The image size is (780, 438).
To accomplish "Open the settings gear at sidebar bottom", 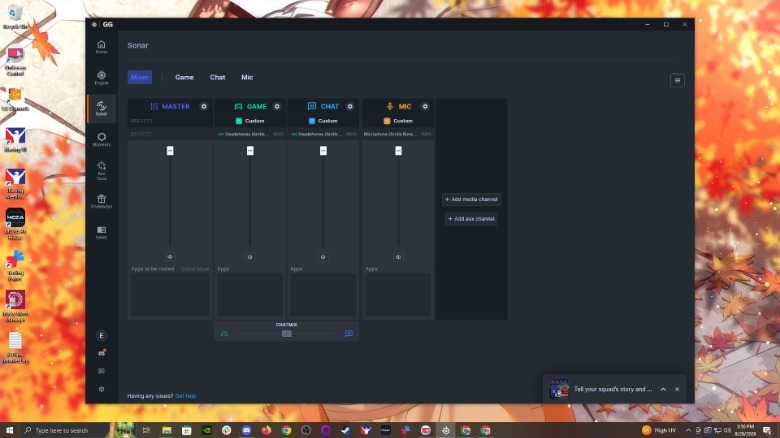I will point(101,389).
